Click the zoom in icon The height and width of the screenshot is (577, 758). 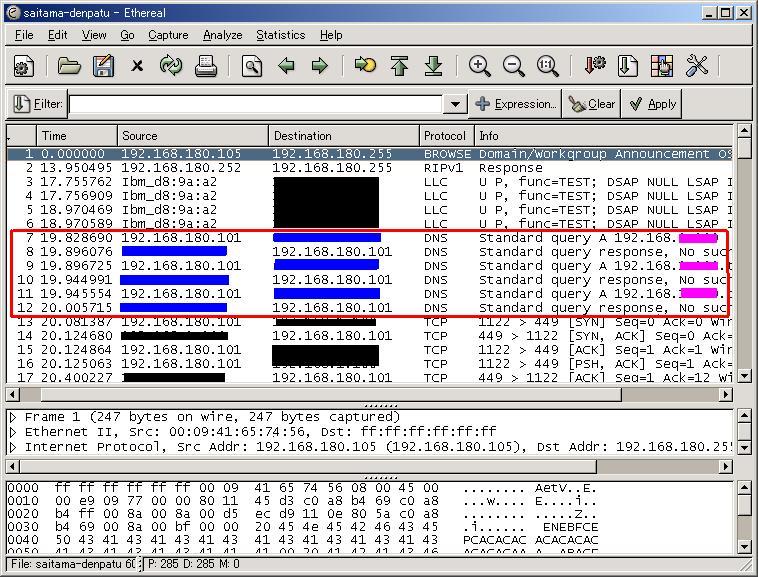[480, 66]
